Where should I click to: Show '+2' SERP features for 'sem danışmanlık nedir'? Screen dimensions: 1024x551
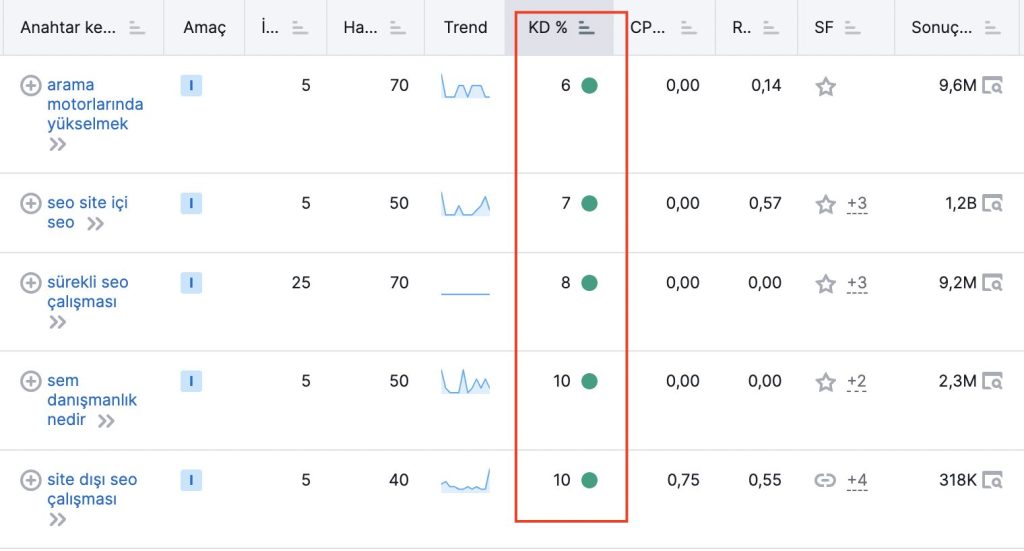coord(856,382)
